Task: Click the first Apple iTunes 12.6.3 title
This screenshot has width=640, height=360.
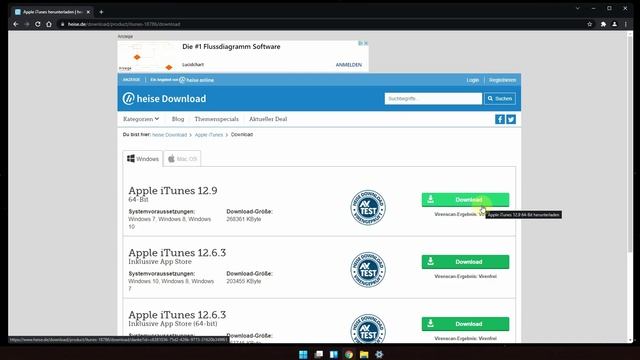Action: [x=177, y=253]
